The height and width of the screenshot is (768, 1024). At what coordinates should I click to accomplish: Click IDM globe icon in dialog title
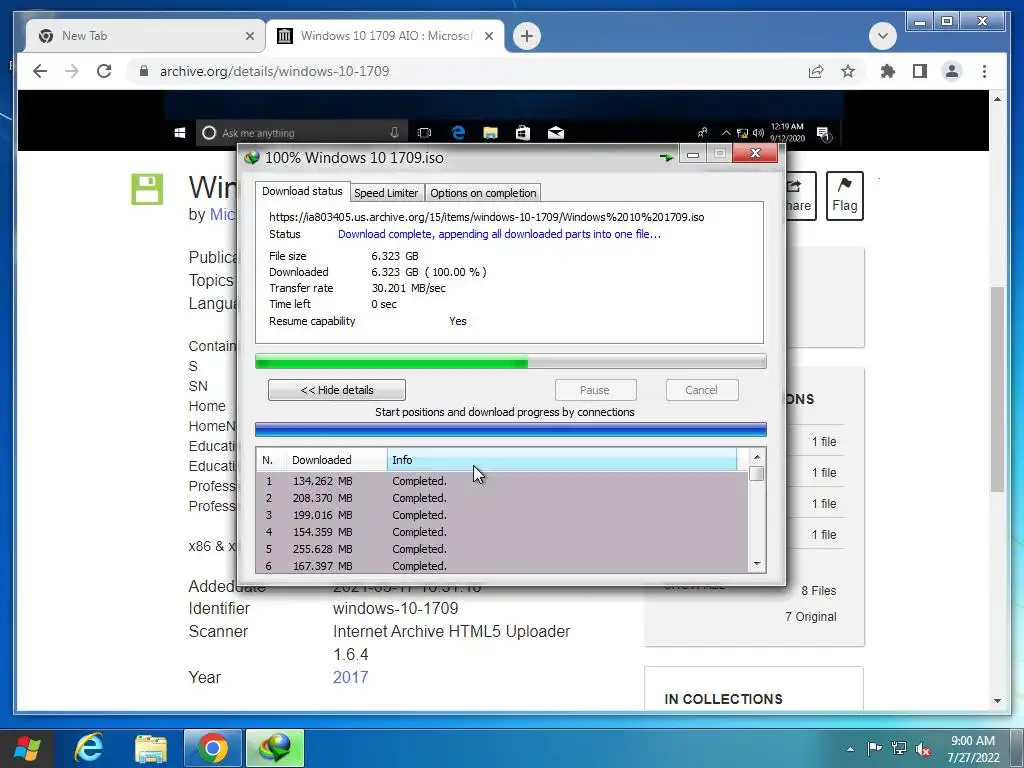pos(251,157)
